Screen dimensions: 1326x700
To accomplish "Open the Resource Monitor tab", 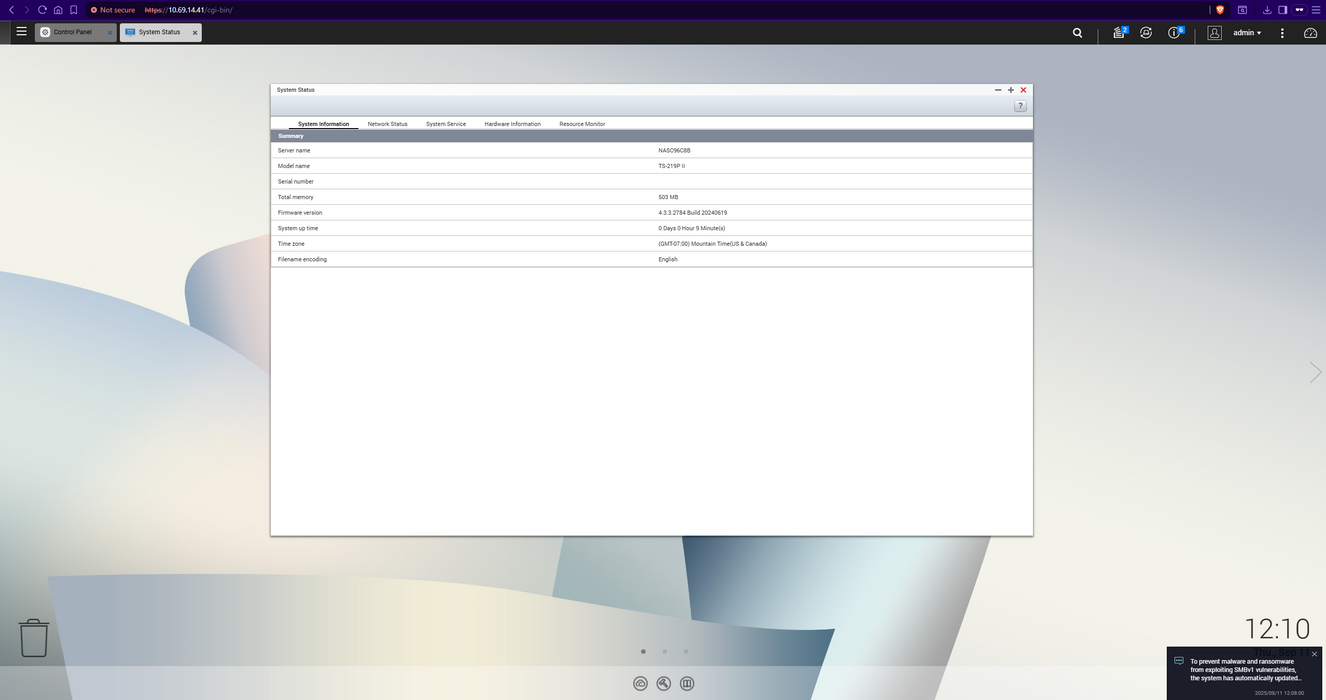I will (x=581, y=124).
